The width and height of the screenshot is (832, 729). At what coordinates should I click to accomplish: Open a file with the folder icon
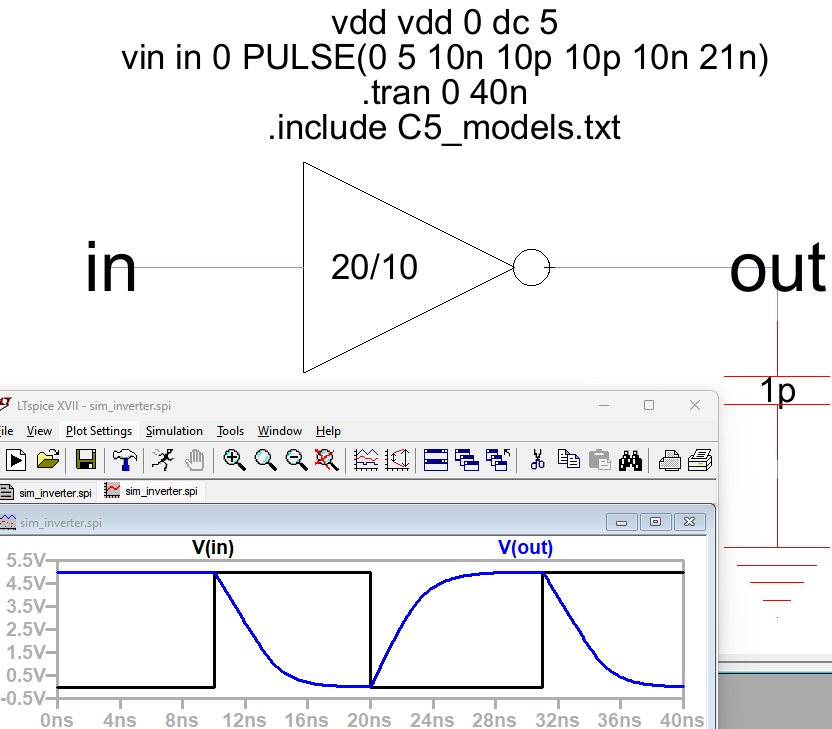pos(47,460)
